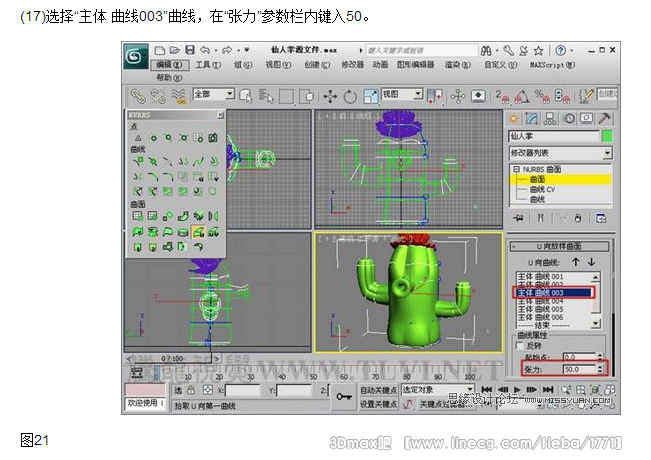651x460 pixels.
Task: Select the 曲线 CV sub-object level
Action: [542, 189]
